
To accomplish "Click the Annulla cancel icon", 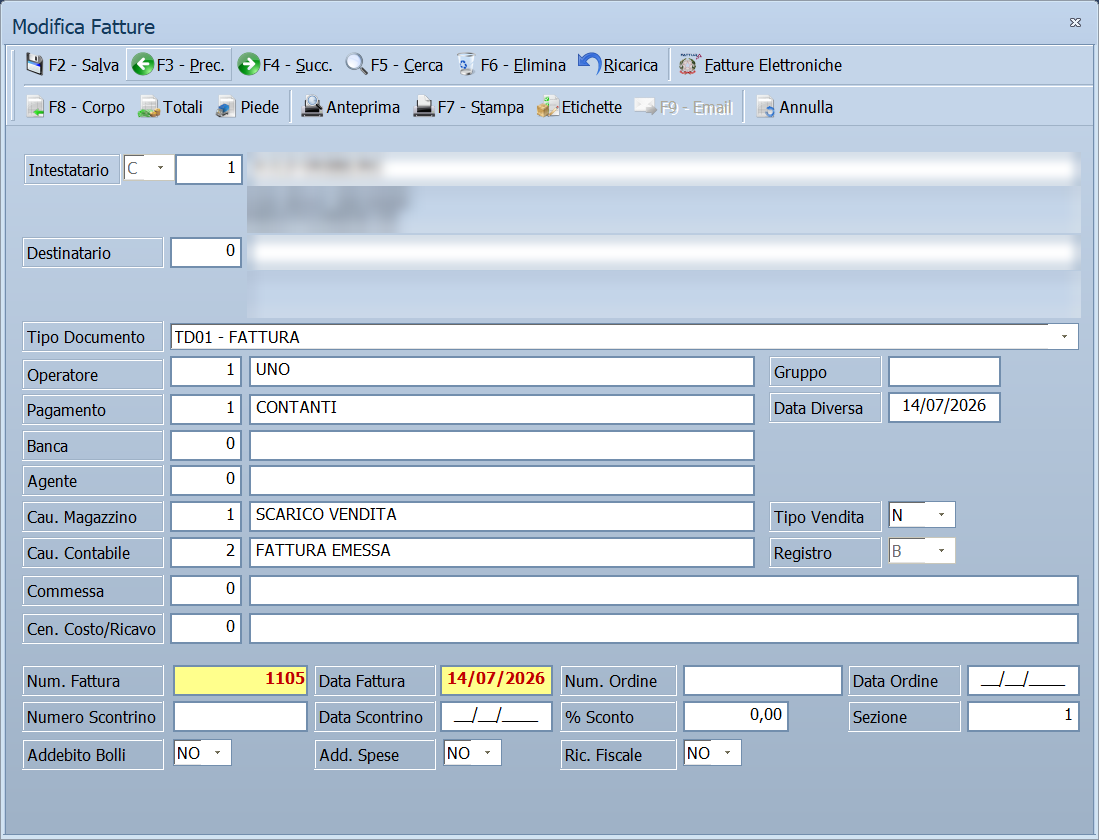I will pos(765,107).
